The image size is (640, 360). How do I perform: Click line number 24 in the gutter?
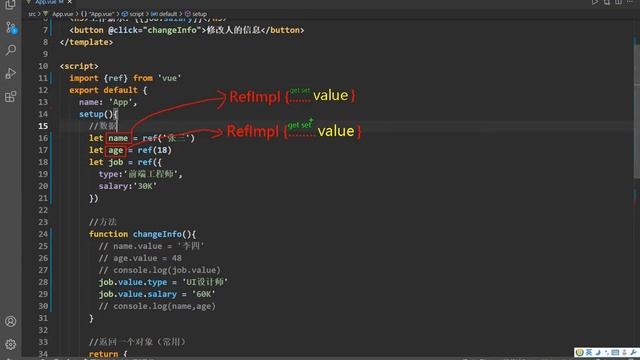[43, 234]
